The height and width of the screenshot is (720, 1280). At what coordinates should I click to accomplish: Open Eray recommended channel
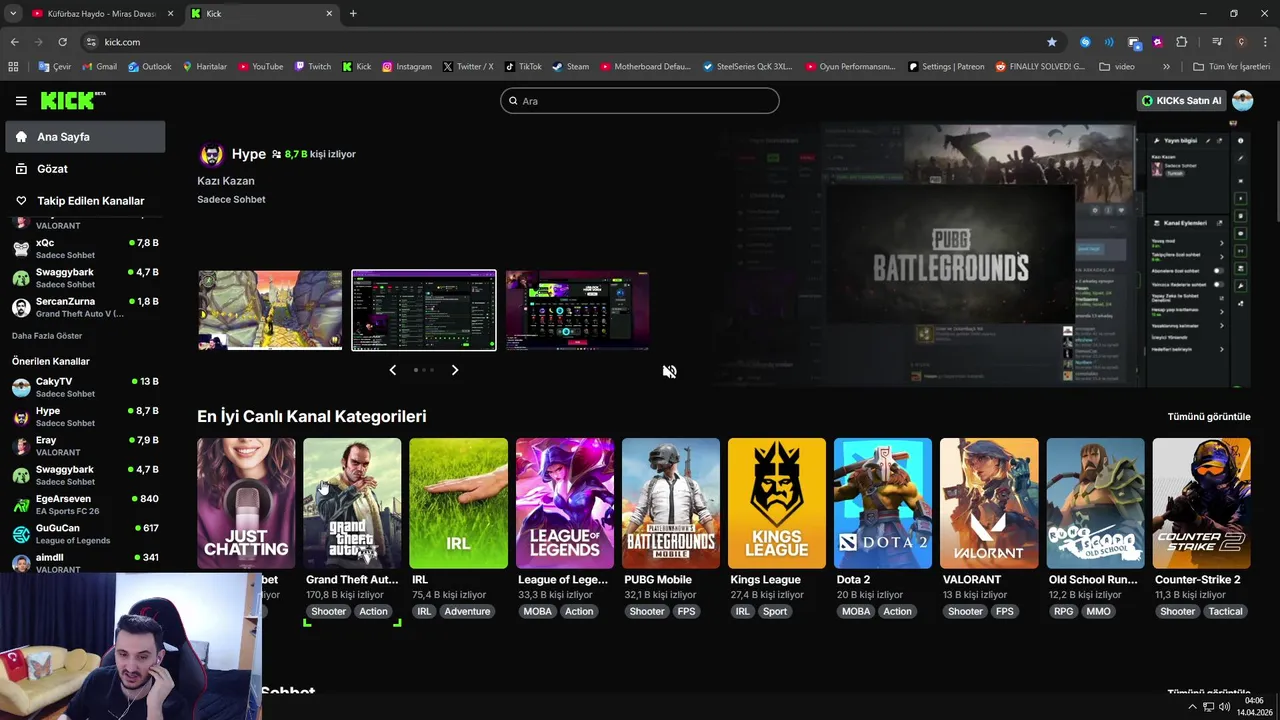[85, 445]
